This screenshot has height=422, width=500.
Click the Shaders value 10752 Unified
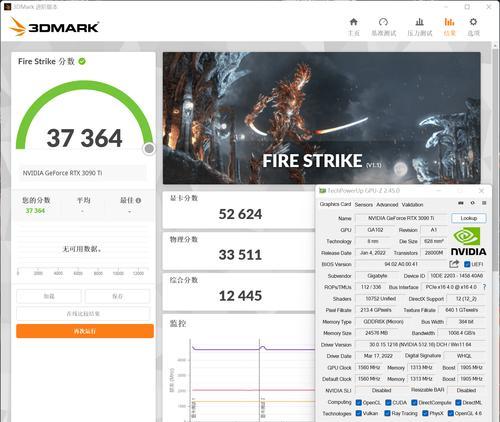380,299
